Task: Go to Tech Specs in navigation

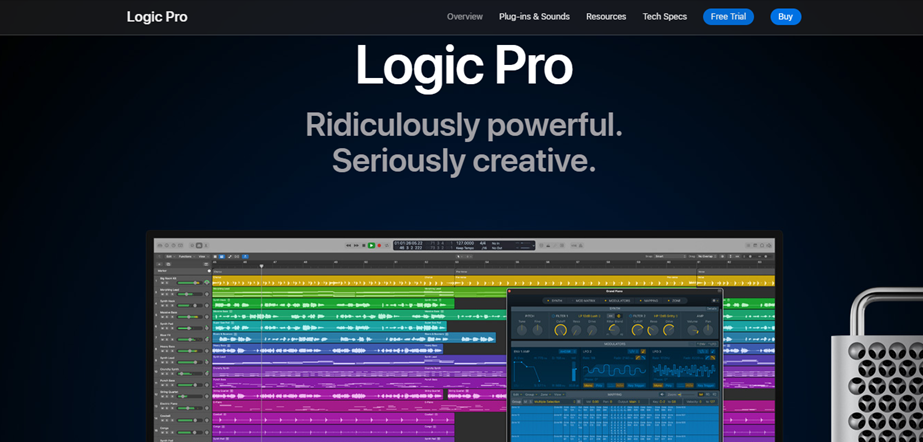Action: (x=664, y=17)
